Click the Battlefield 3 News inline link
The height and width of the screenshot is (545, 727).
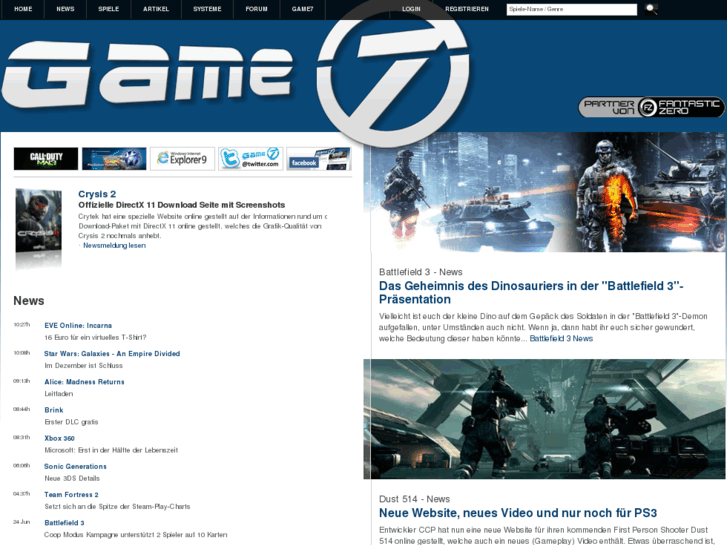coord(561,339)
